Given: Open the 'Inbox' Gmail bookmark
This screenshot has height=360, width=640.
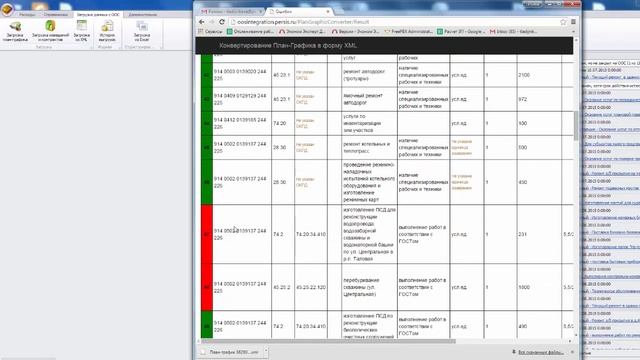Looking at the screenshot, I should (513, 31).
